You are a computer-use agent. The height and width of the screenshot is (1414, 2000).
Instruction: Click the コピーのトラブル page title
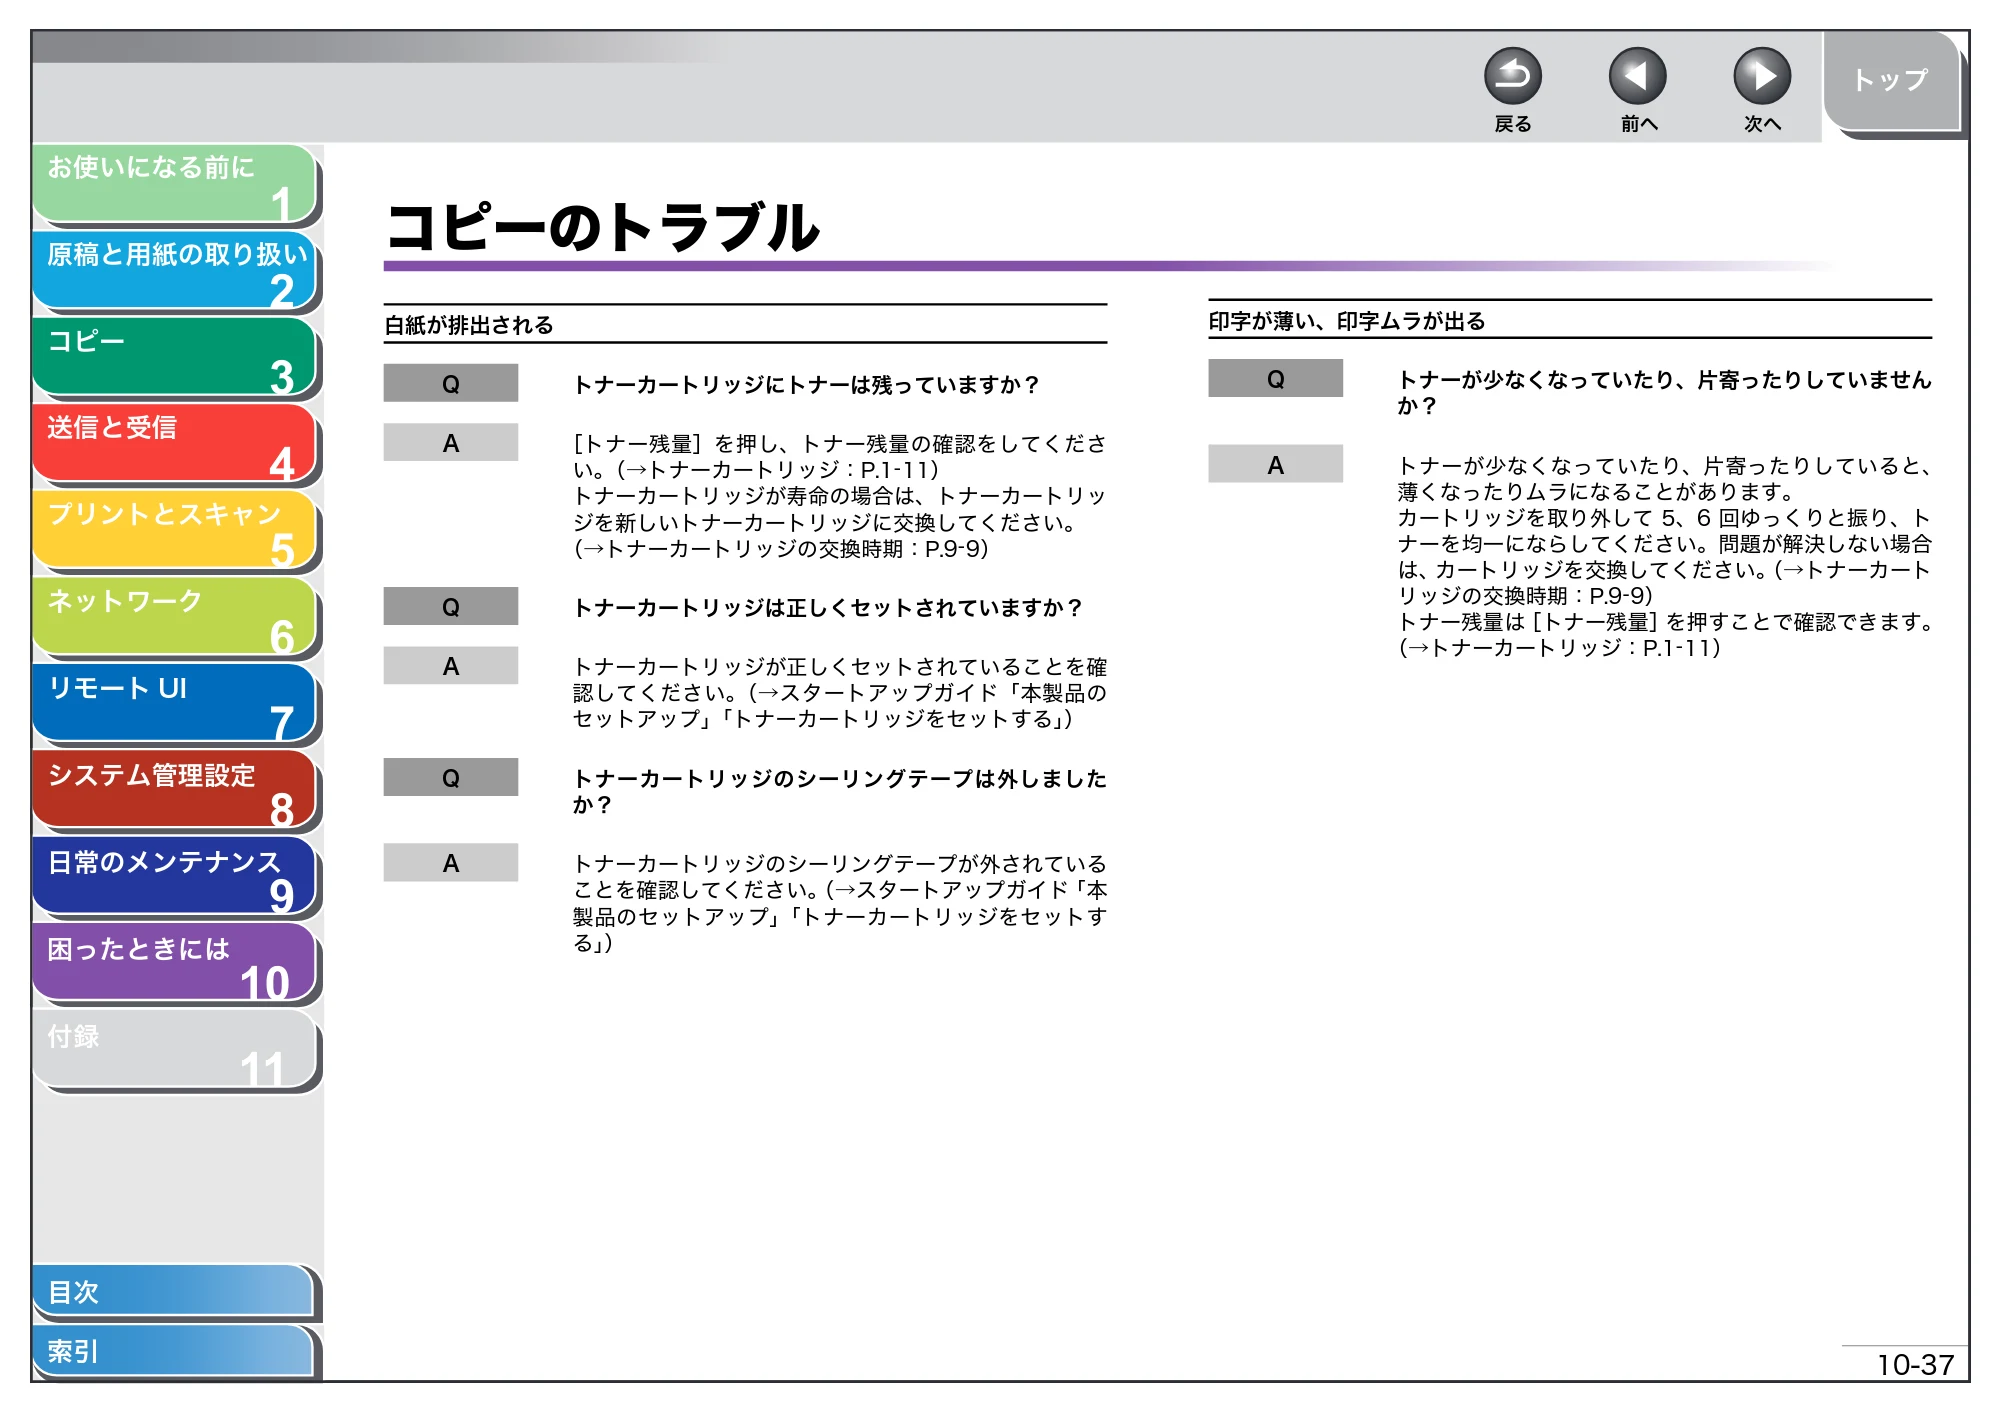(x=603, y=227)
